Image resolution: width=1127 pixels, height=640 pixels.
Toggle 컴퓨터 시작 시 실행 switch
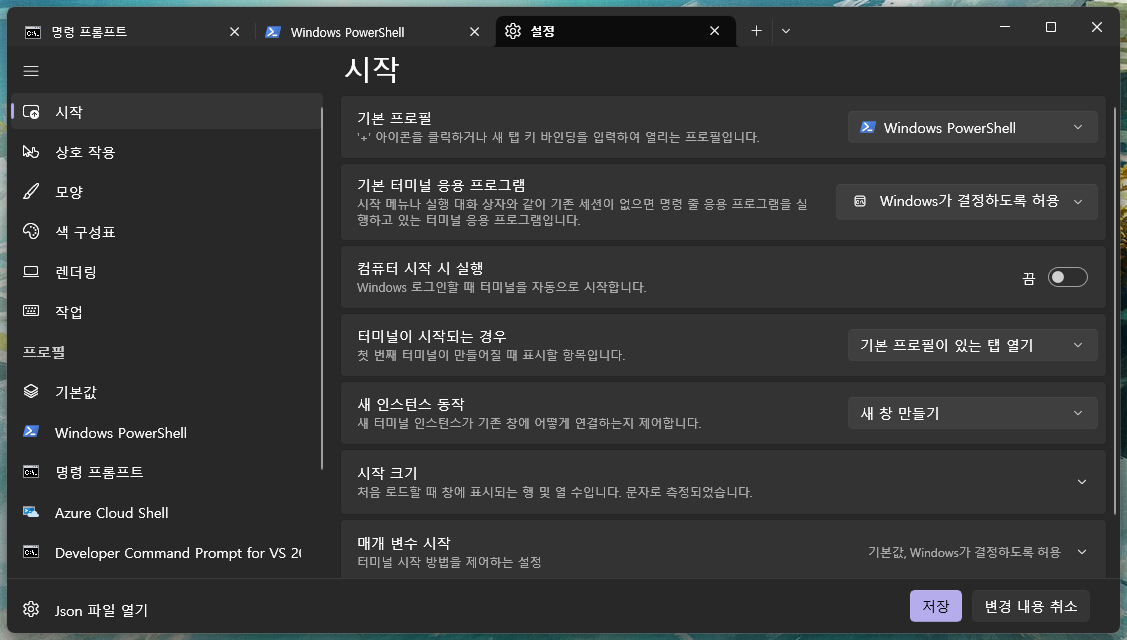(1067, 278)
